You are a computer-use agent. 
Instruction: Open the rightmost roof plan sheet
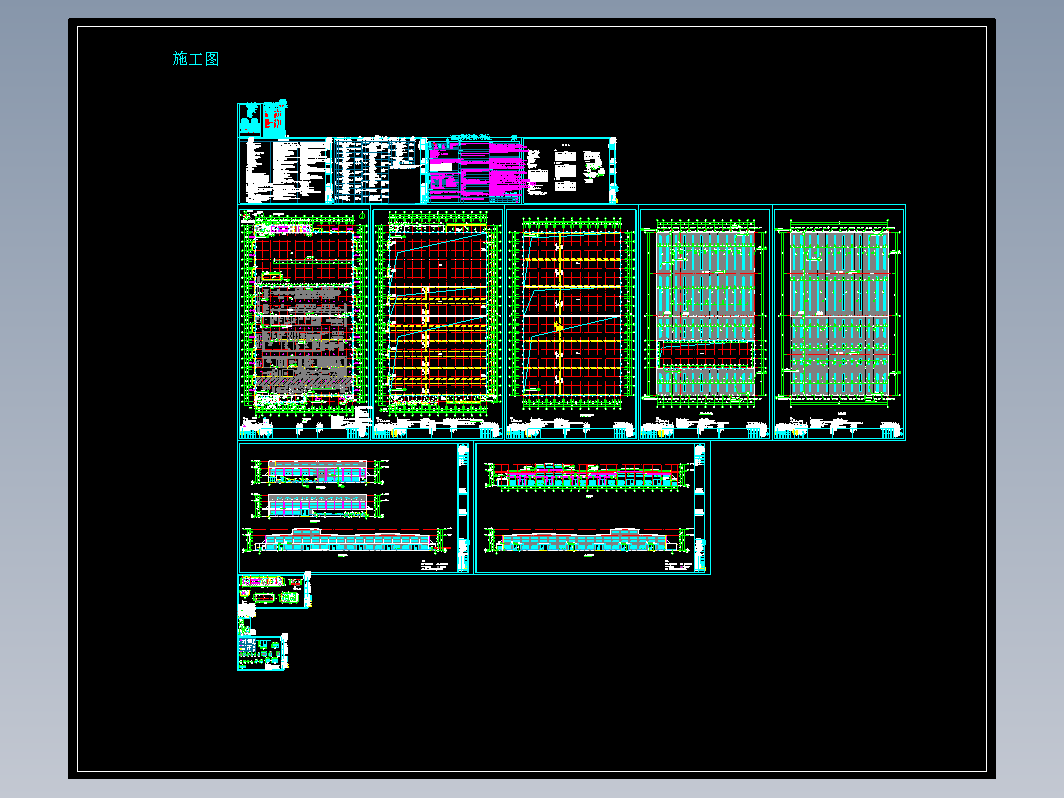839,322
